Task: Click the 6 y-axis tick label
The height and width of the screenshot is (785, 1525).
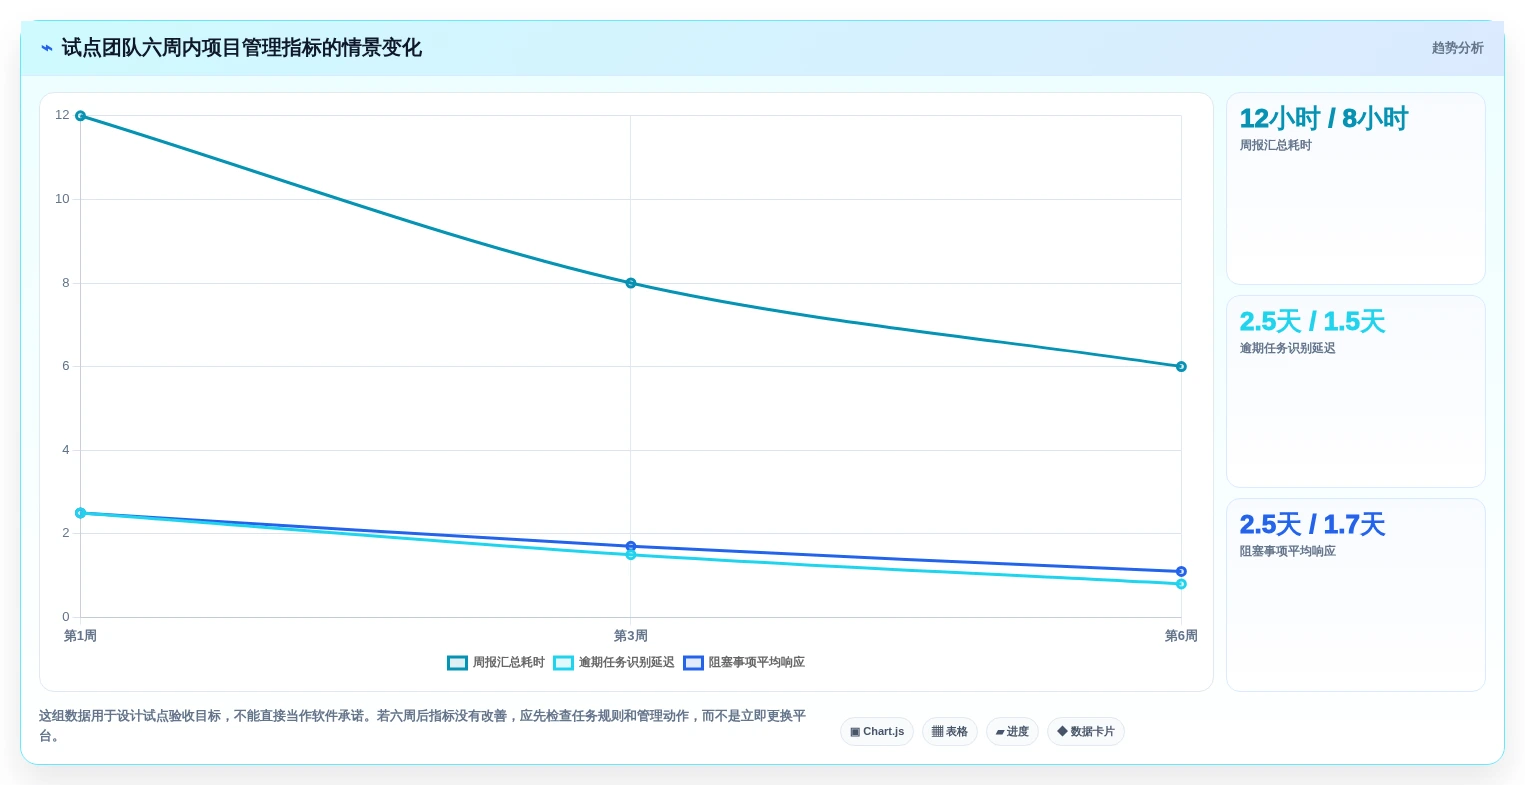Action: (x=66, y=367)
